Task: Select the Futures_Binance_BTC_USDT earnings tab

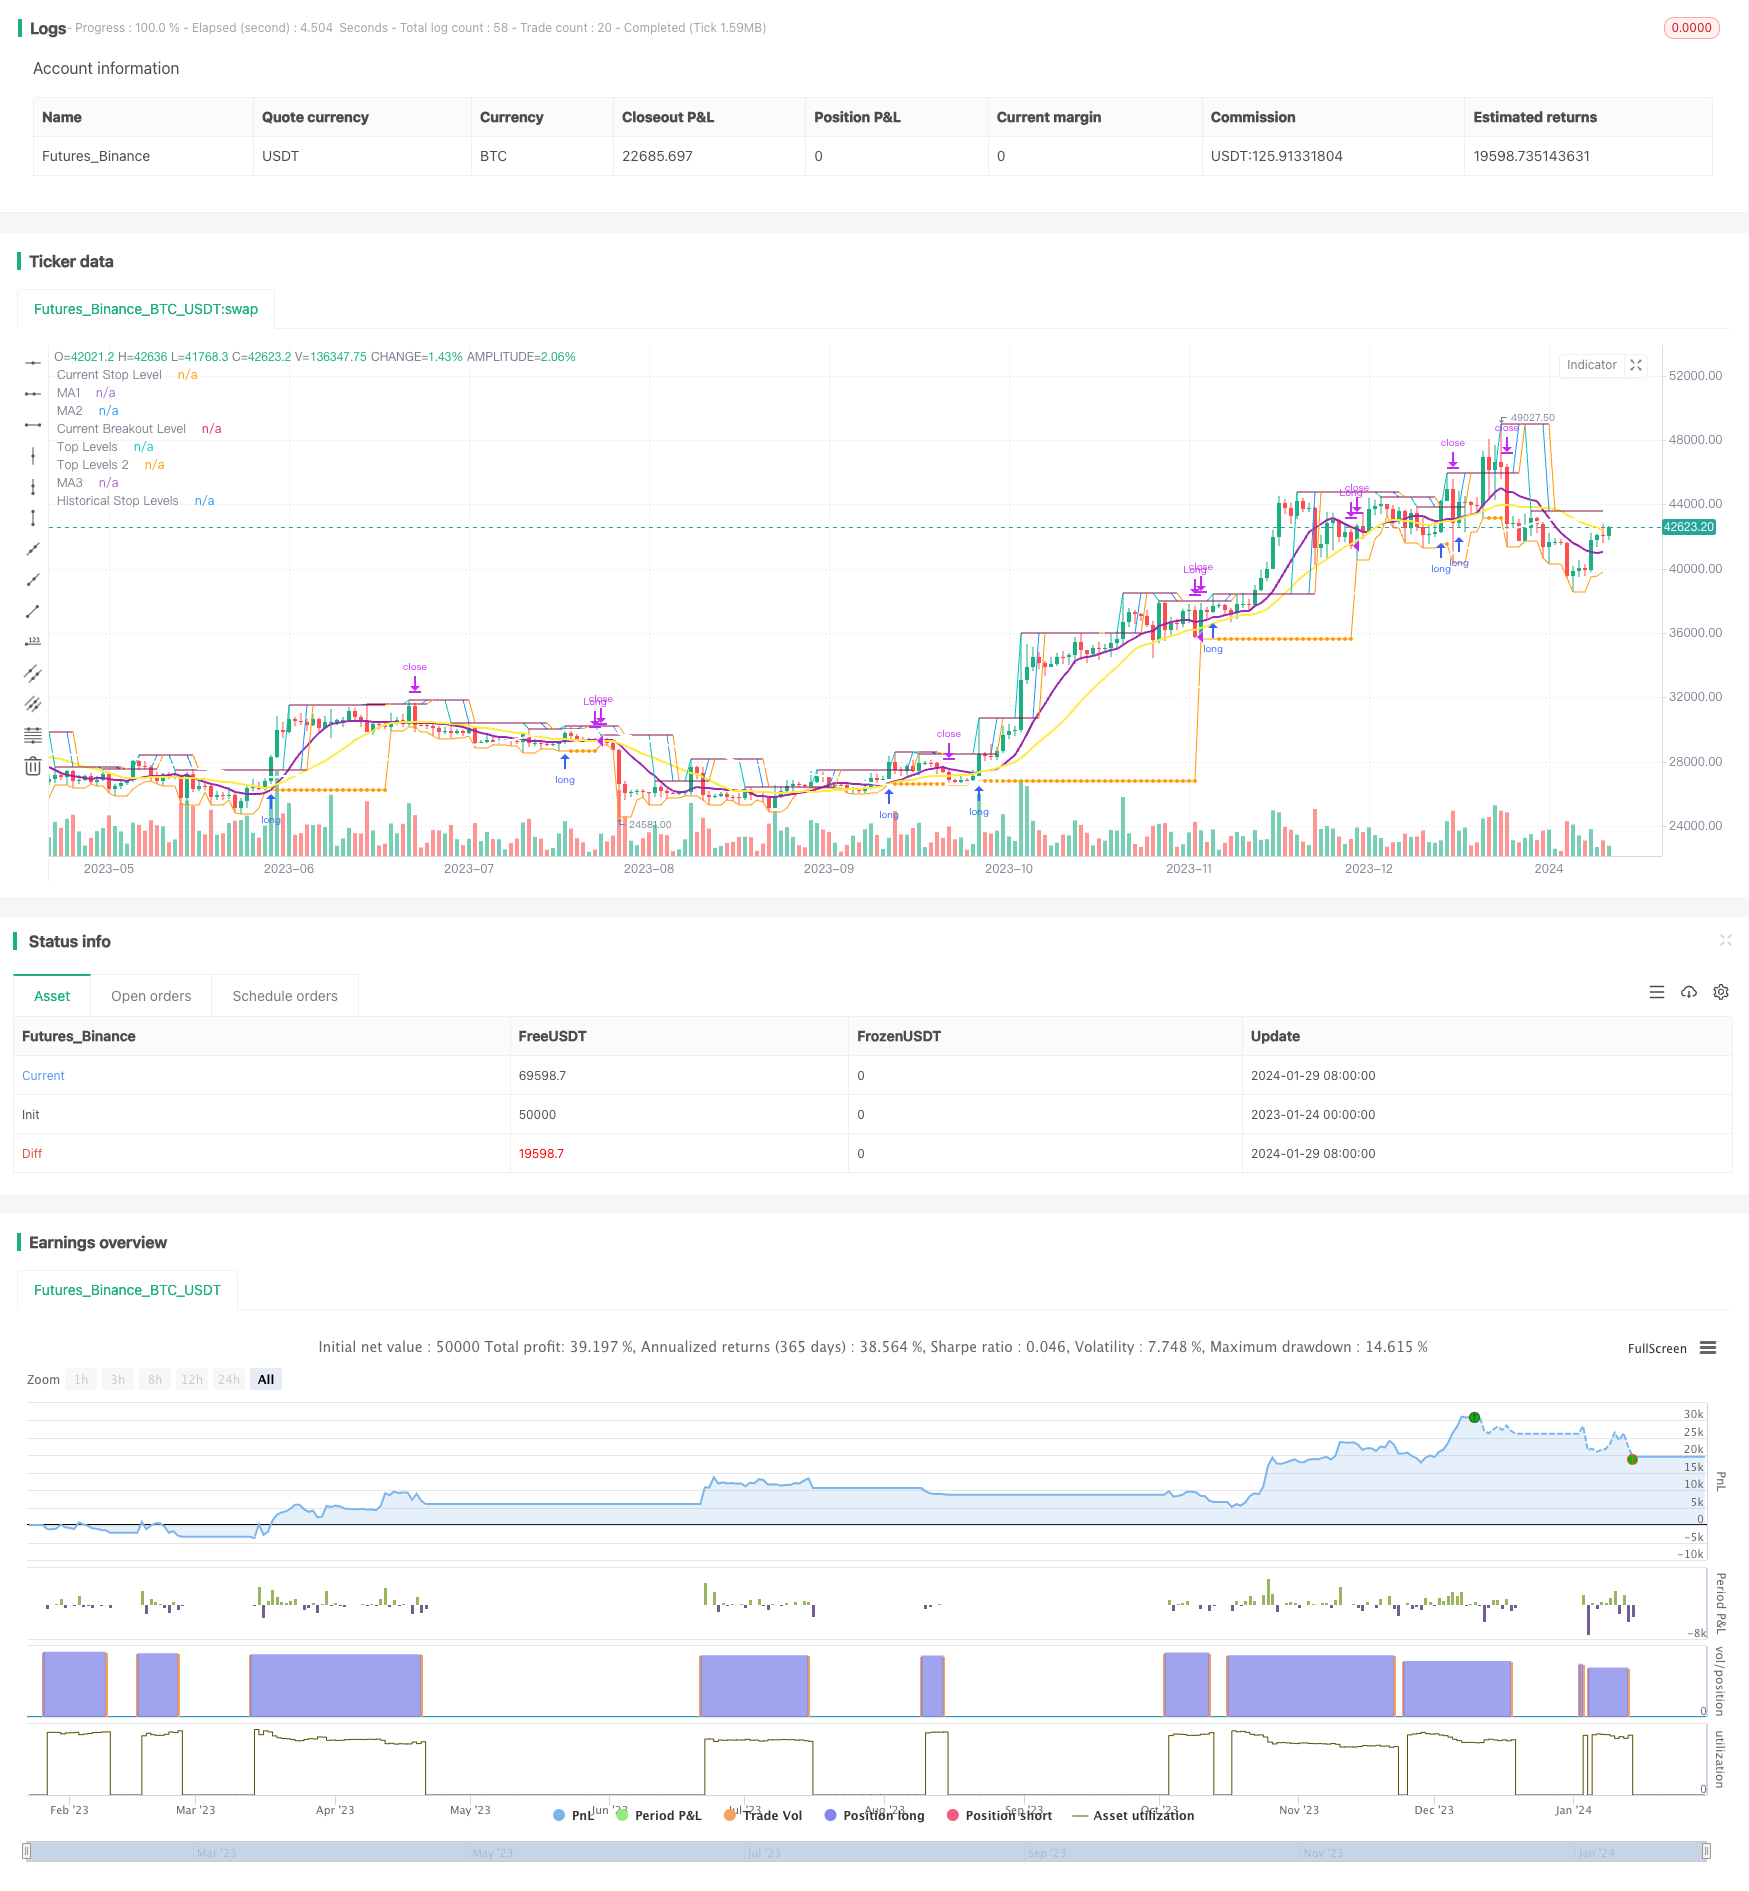Action: (x=127, y=1290)
